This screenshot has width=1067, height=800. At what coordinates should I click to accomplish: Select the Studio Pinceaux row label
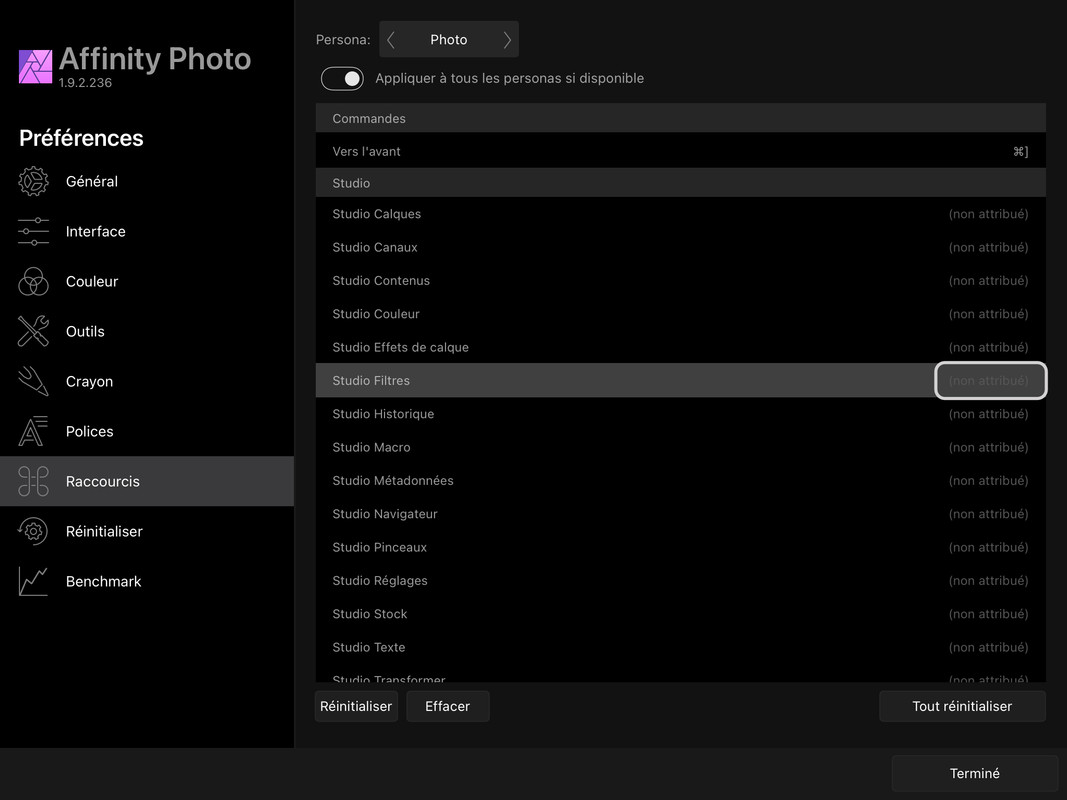click(380, 548)
